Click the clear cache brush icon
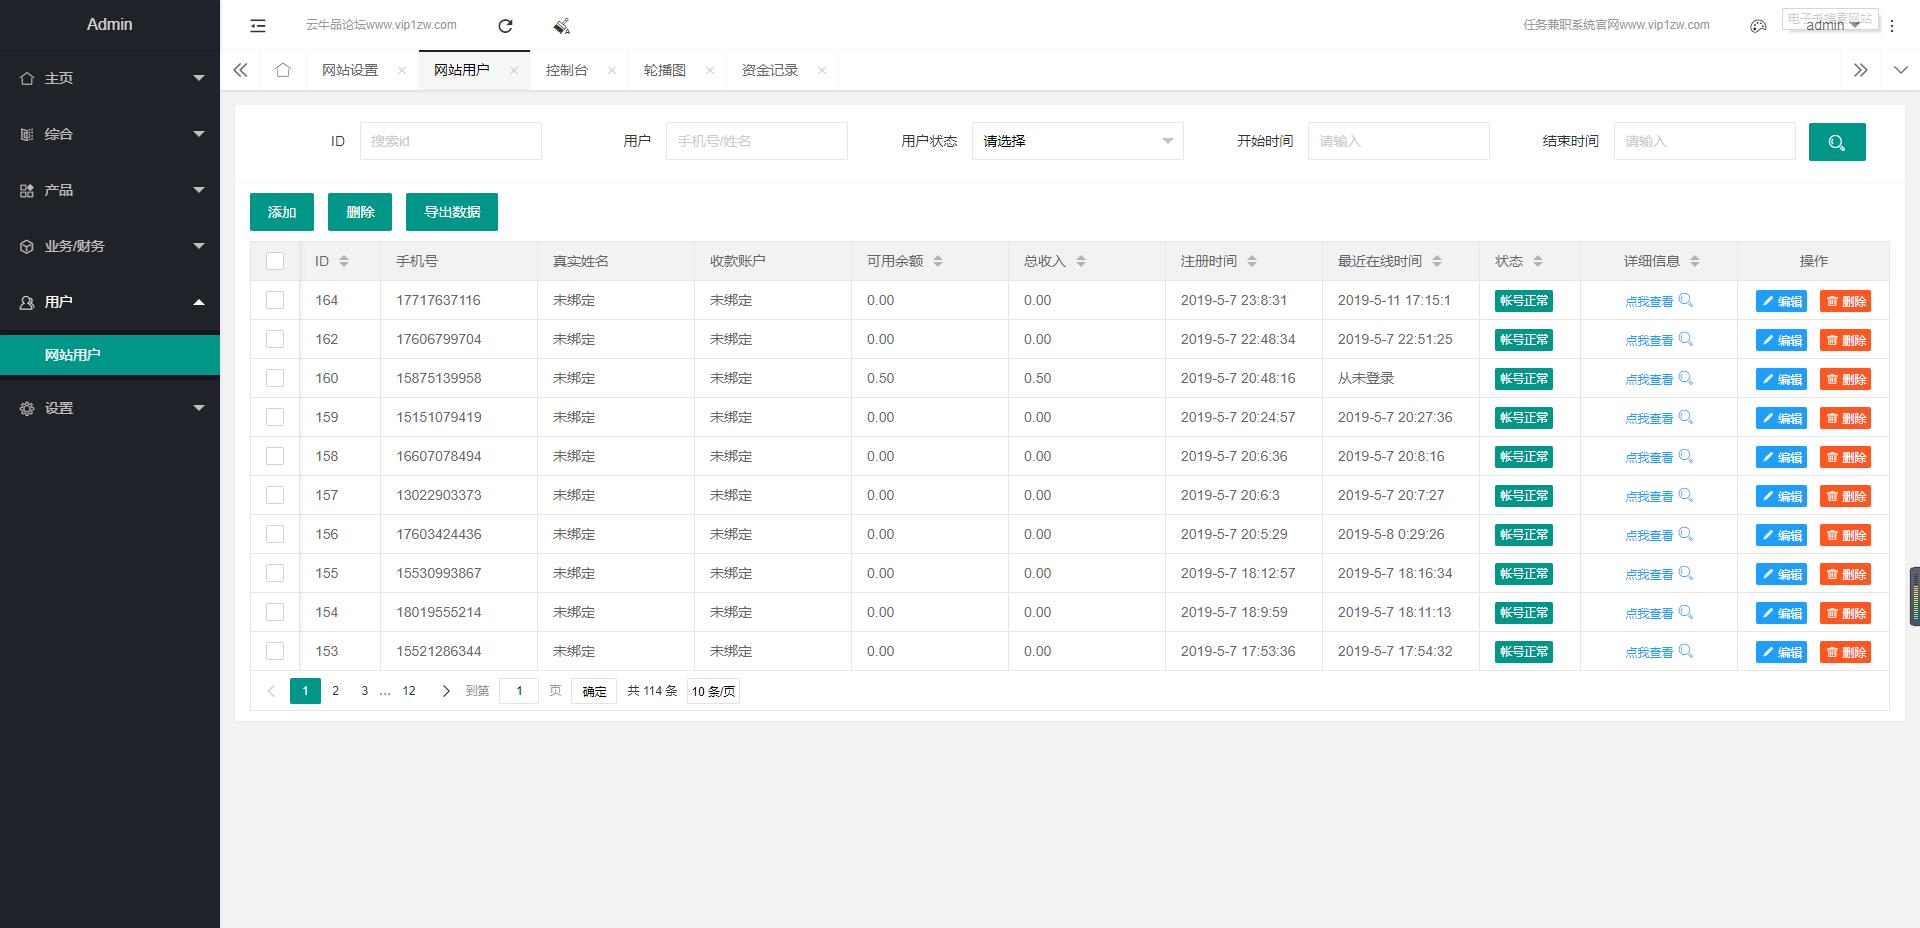The width and height of the screenshot is (1920, 928). click(561, 26)
